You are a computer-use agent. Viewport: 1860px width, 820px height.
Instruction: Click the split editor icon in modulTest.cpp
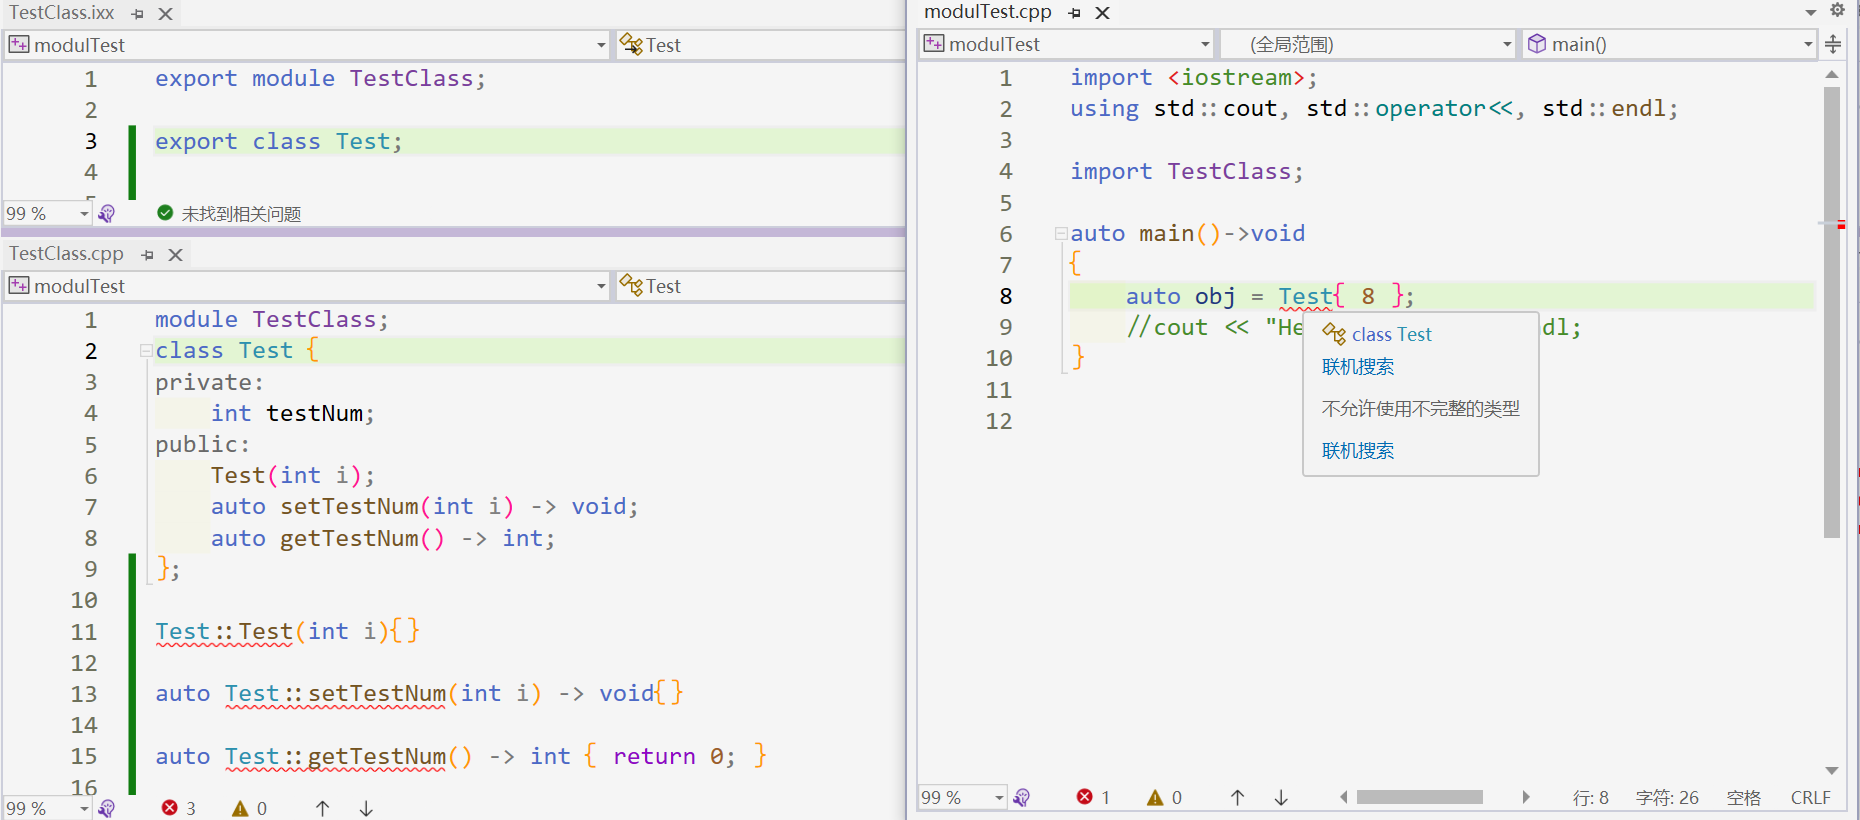tap(1833, 44)
